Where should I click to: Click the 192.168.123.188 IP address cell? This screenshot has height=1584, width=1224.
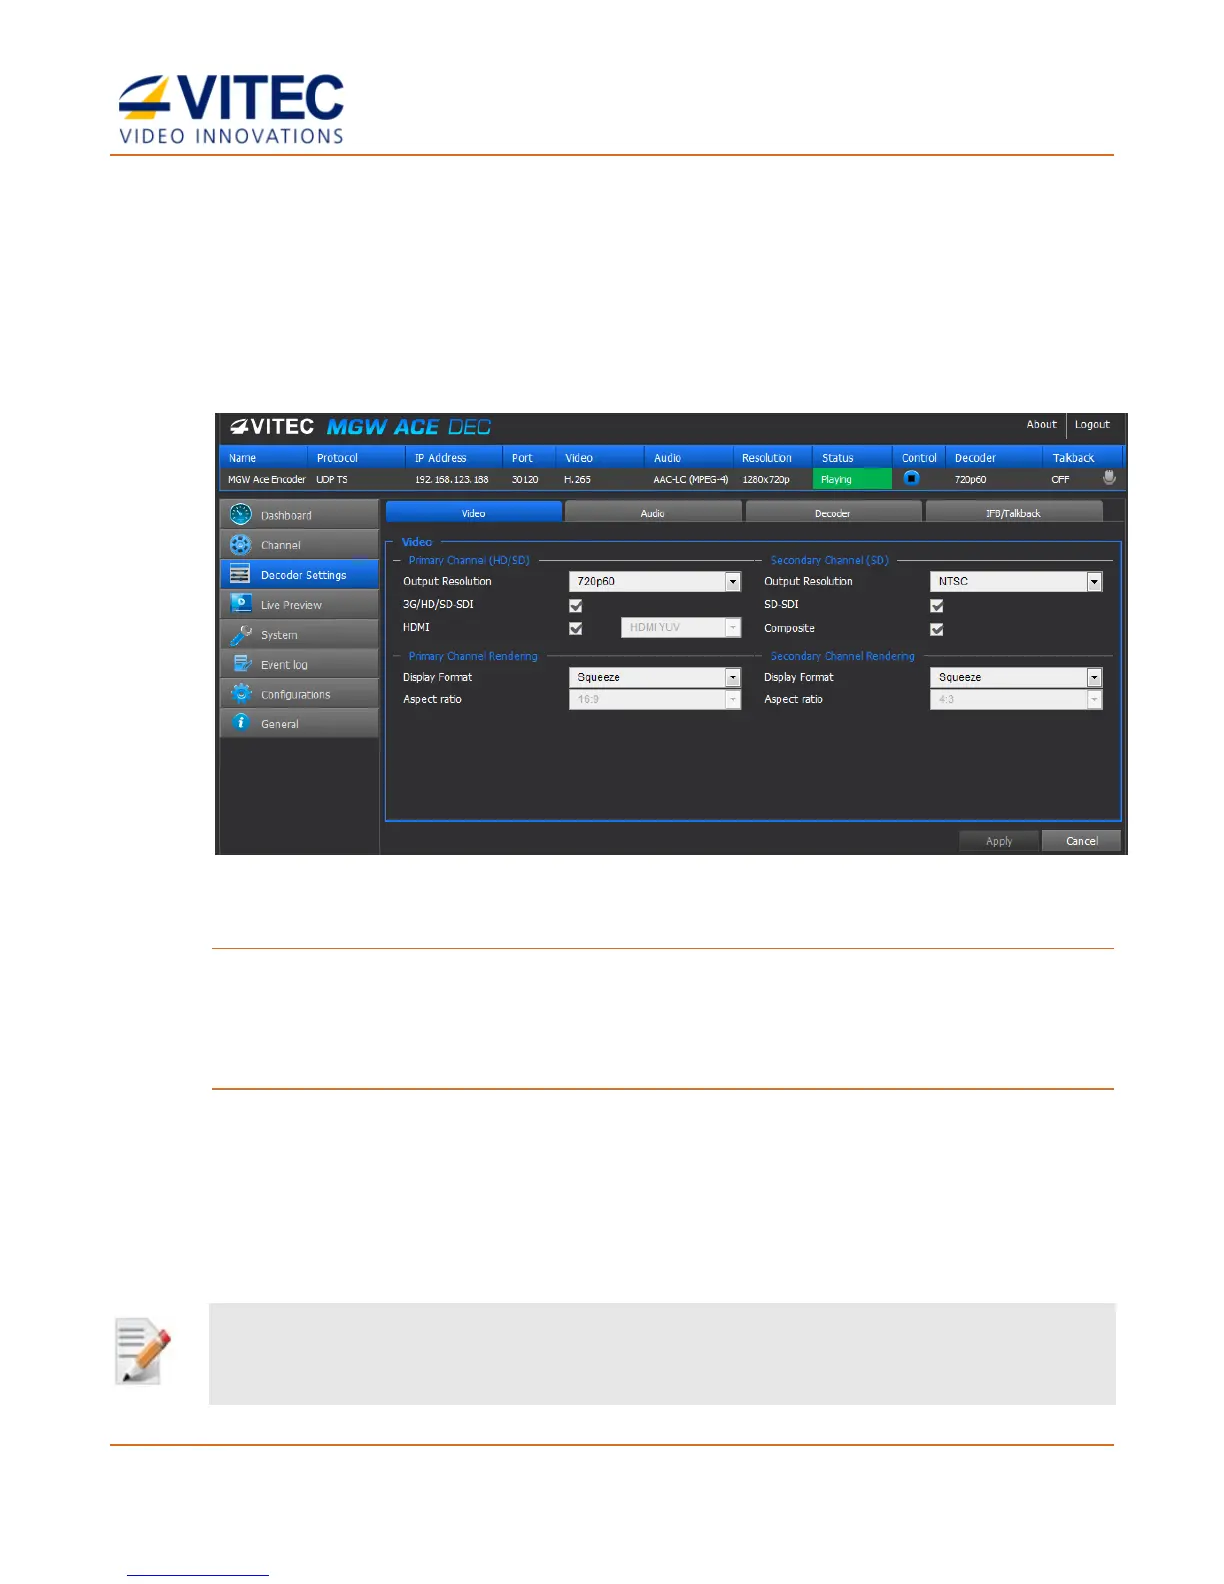click(452, 479)
